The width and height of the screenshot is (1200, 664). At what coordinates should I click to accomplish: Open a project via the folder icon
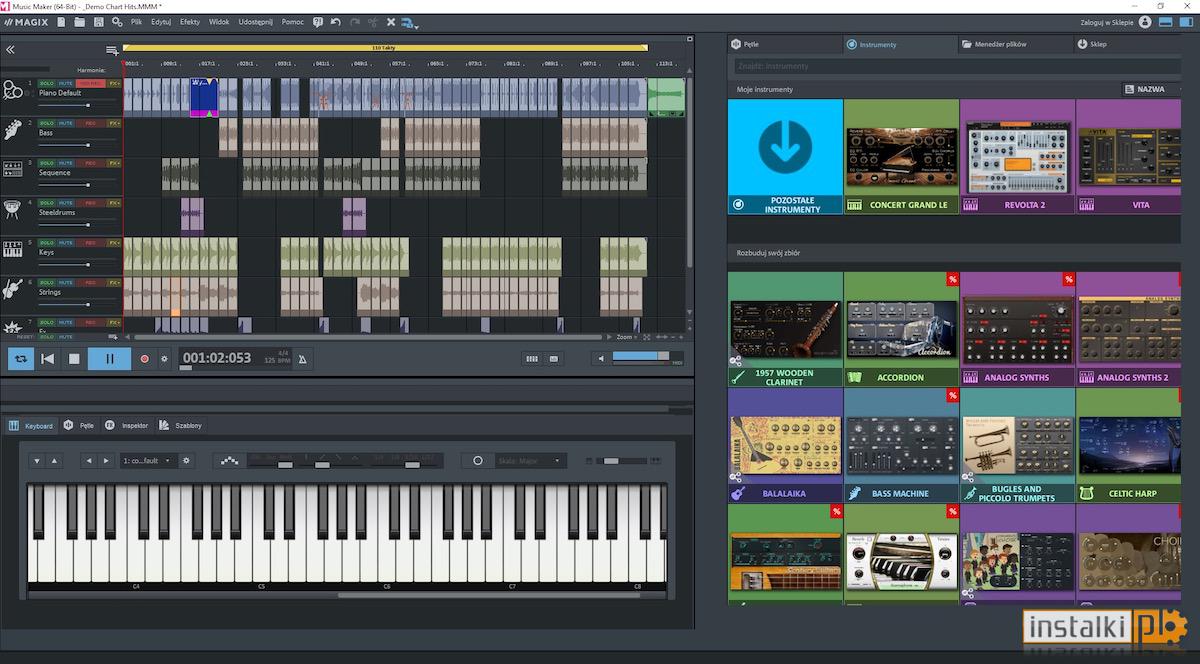point(79,22)
